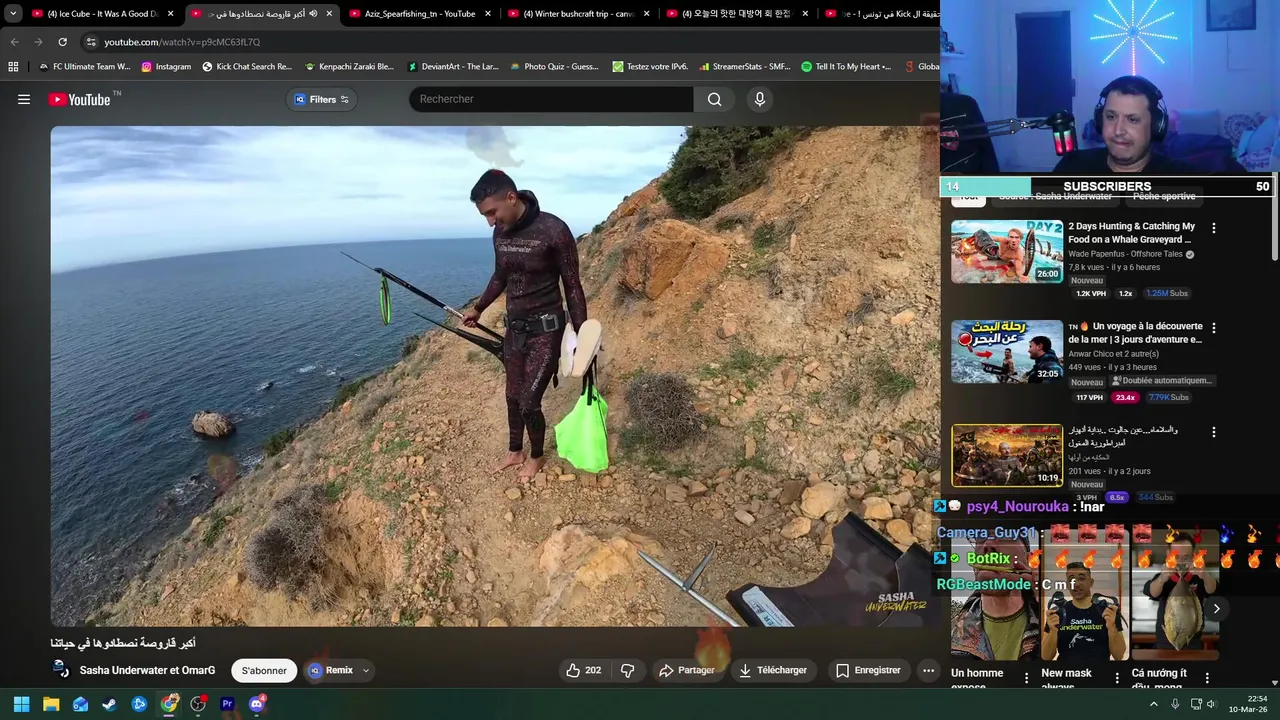Download video with Télécharger button
Screen dimensions: 1280x720
click(x=773, y=671)
